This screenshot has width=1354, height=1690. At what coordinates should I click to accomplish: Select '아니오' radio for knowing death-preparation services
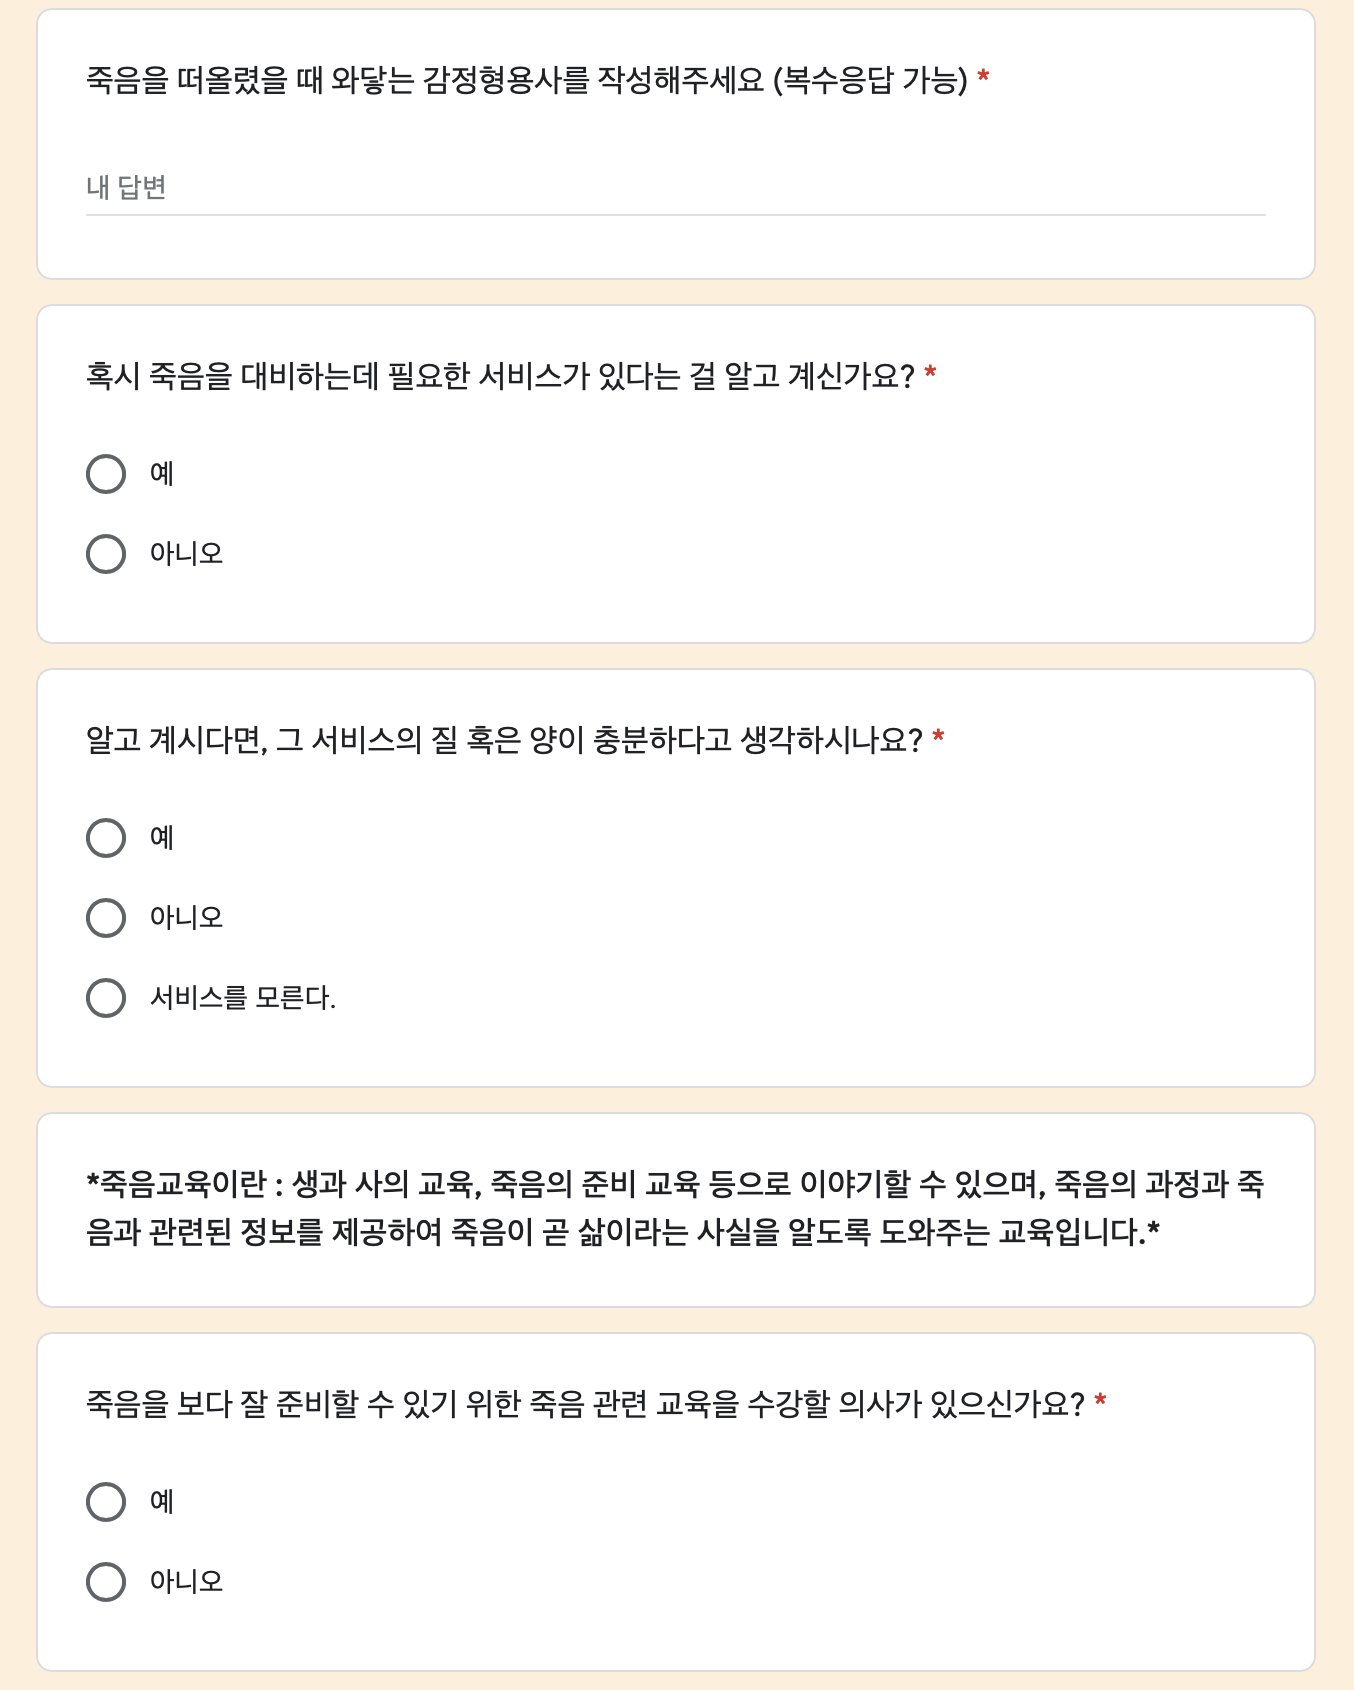pos(106,554)
